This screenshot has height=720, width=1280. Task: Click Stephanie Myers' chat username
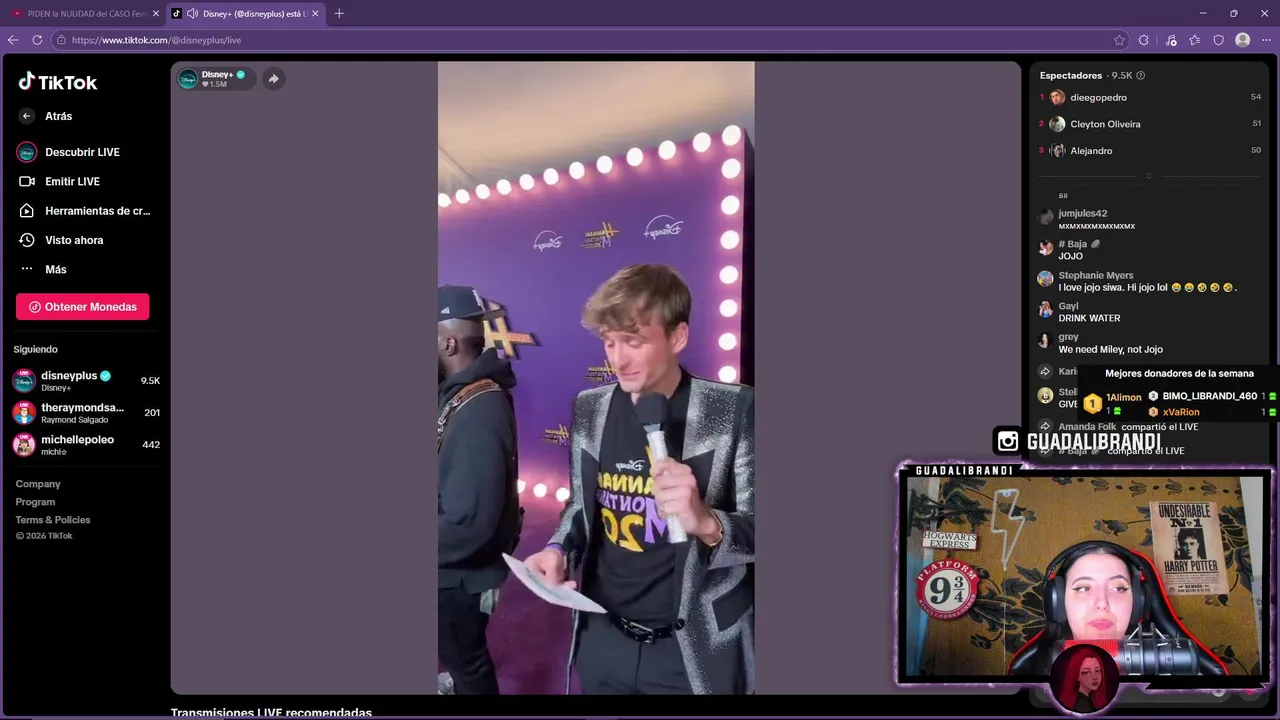point(1096,276)
